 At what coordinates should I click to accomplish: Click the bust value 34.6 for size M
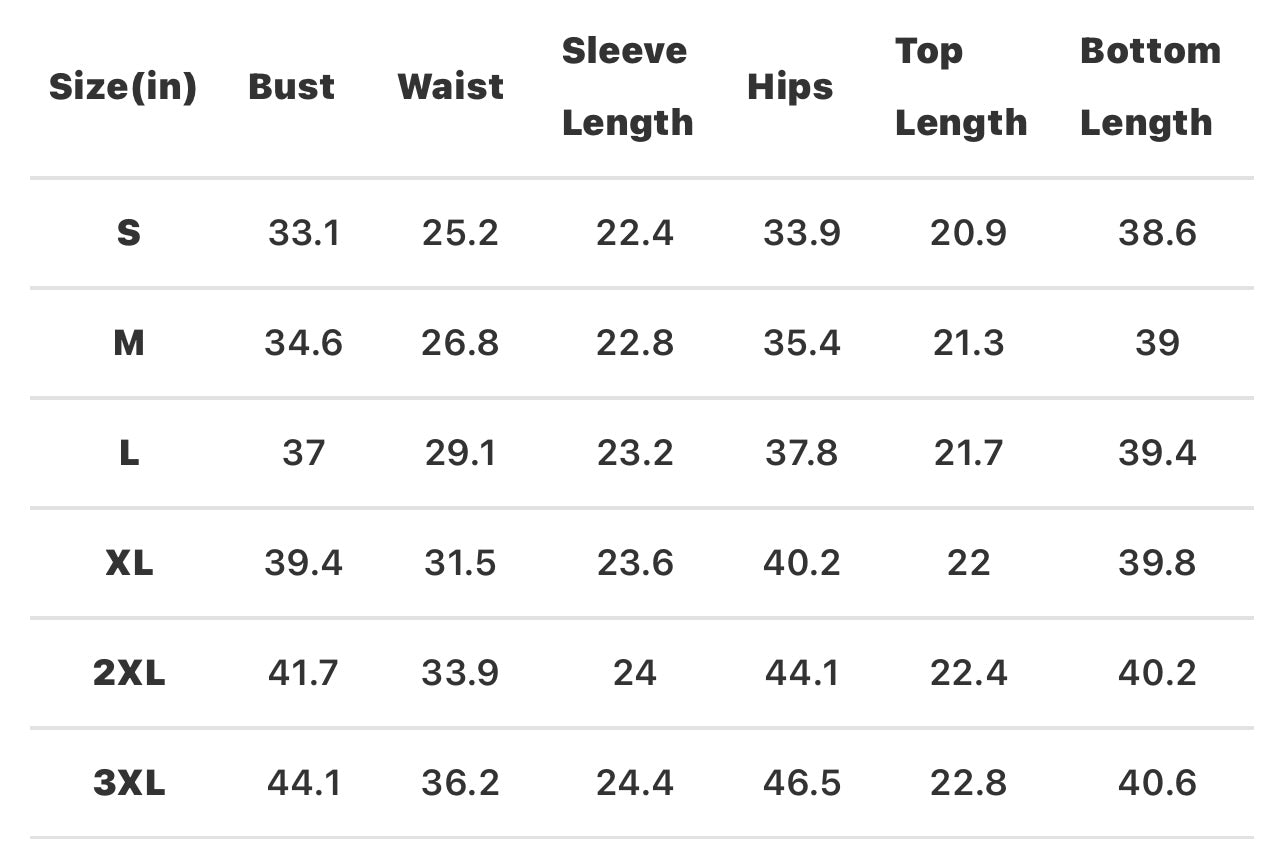(x=303, y=343)
